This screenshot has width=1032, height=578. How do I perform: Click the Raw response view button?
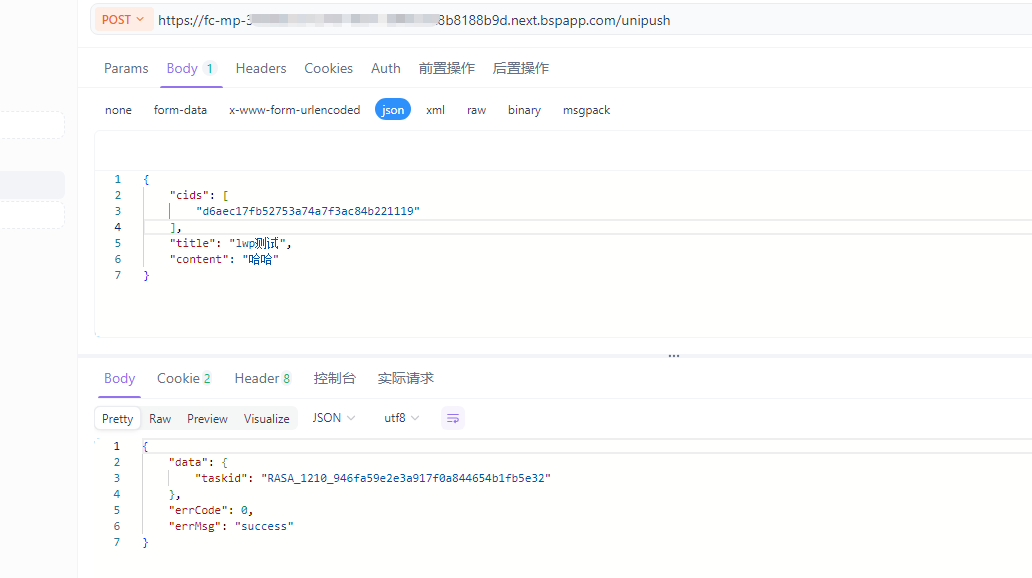click(x=160, y=419)
